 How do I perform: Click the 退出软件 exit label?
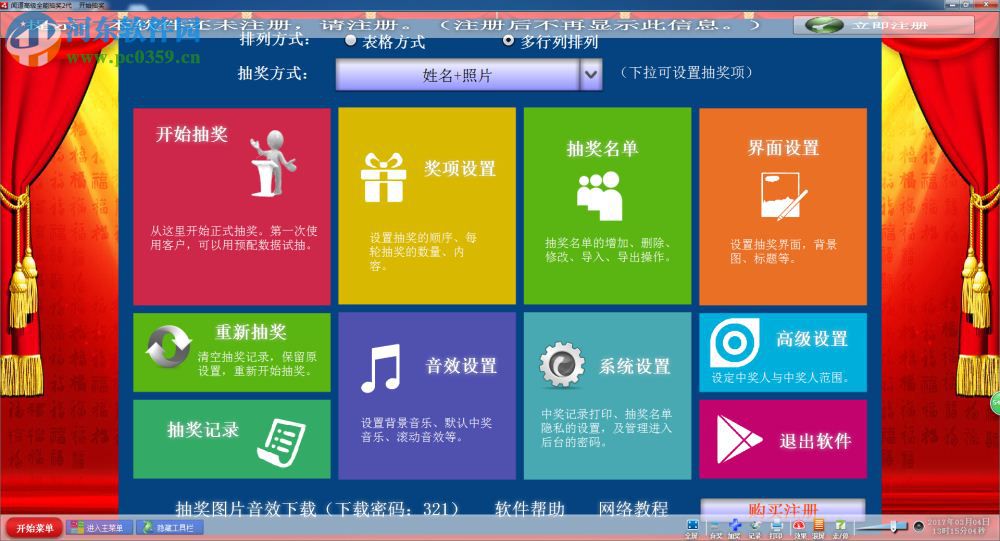pos(815,441)
